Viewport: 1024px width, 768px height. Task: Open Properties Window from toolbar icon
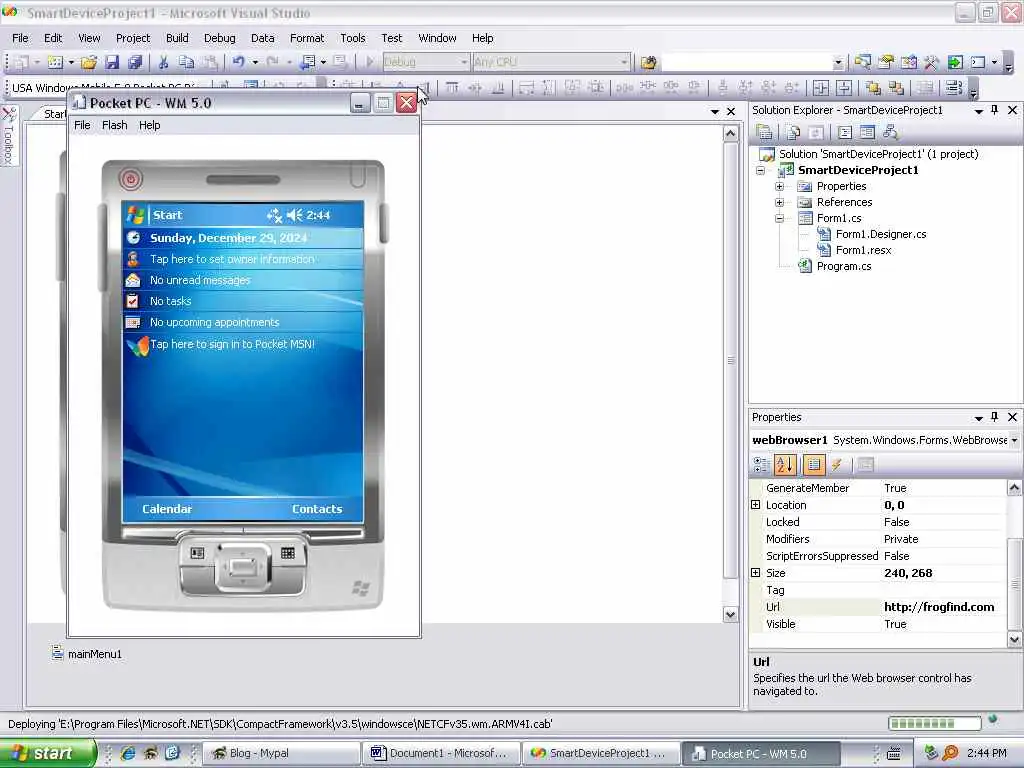(x=886, y=62)
